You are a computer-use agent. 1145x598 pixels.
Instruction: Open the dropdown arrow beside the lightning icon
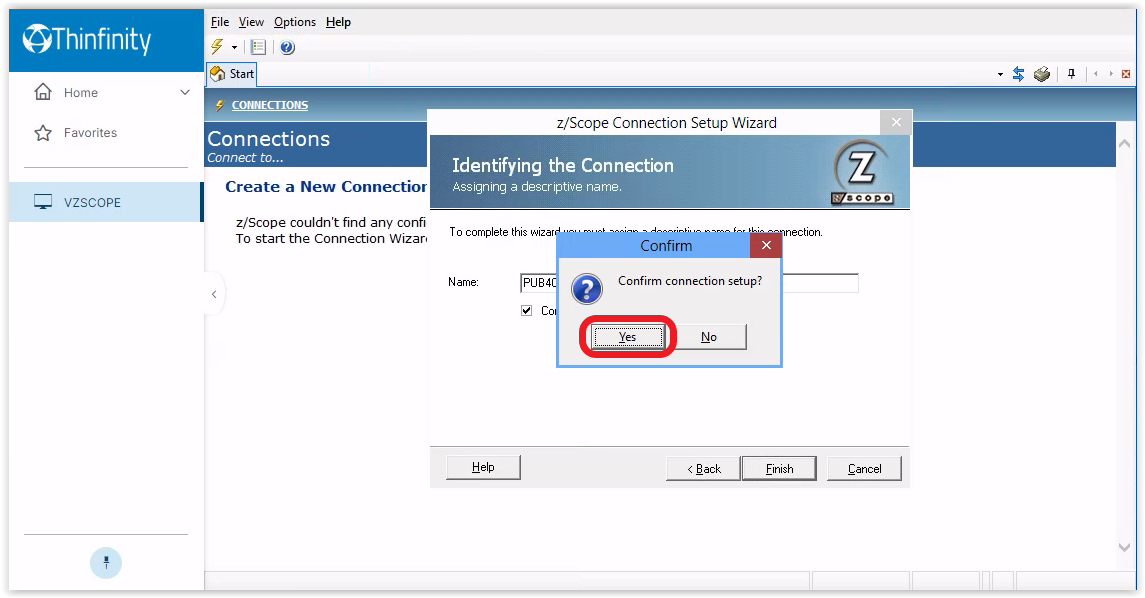coord(234,47)
